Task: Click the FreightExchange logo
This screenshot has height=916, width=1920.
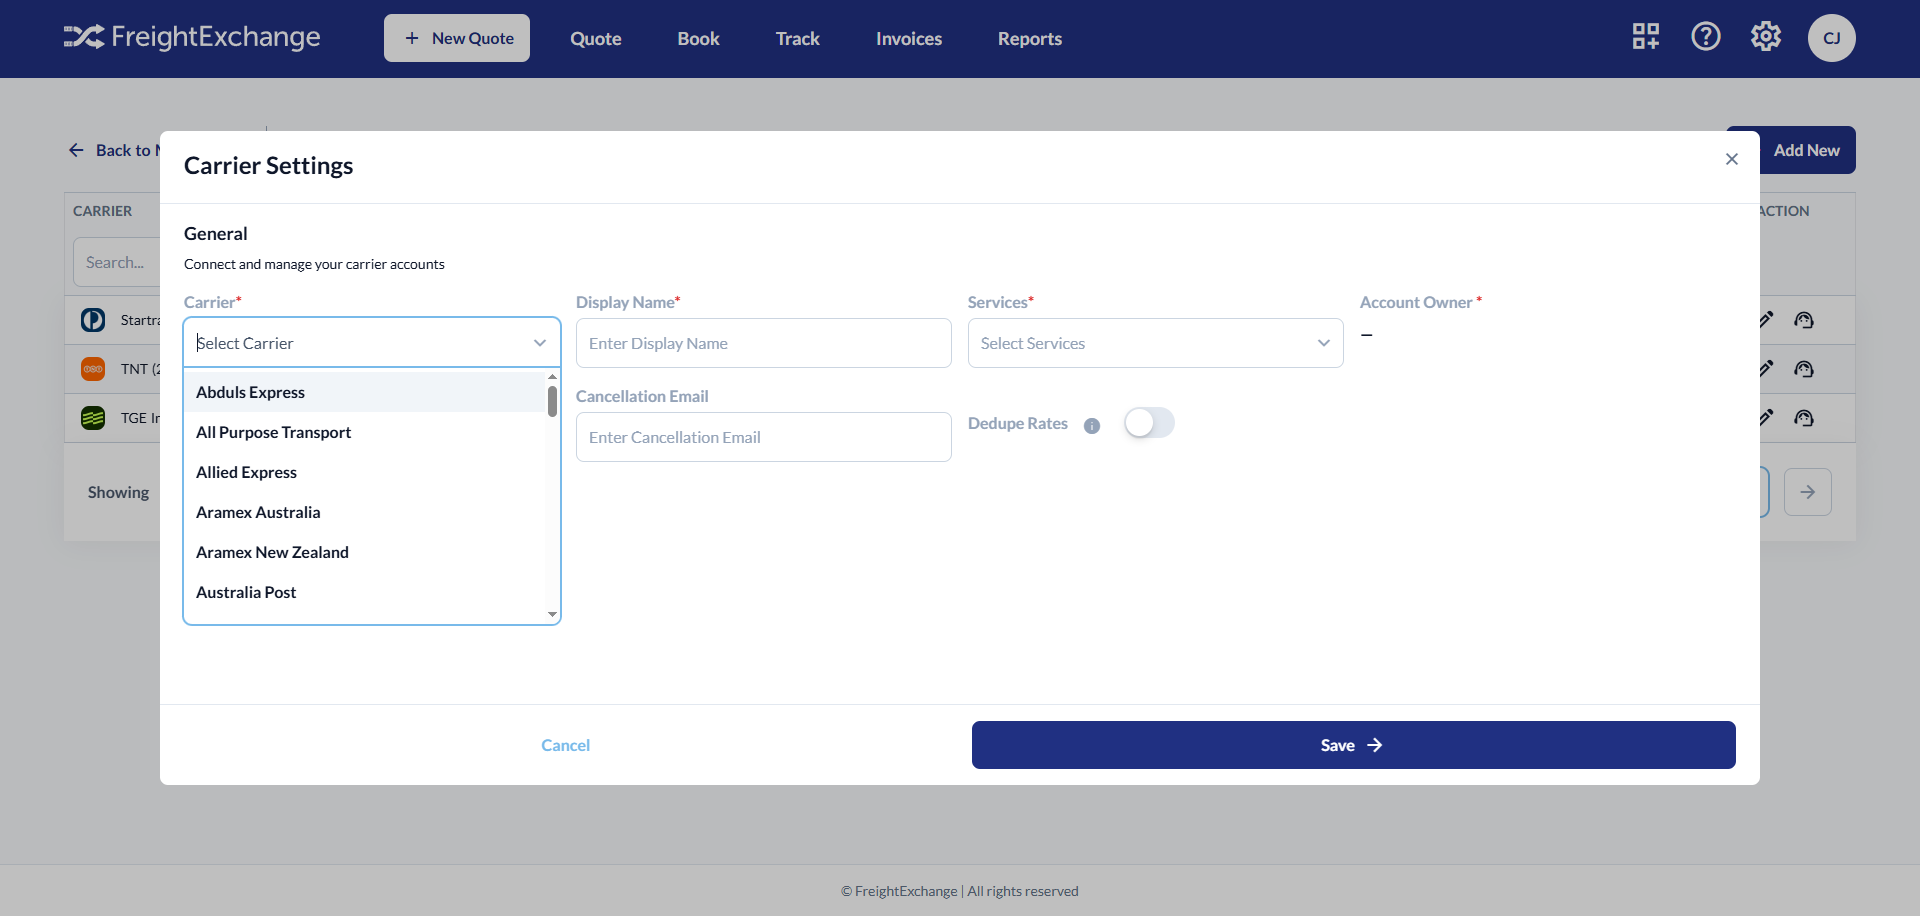Action: (x=192, y=37)
